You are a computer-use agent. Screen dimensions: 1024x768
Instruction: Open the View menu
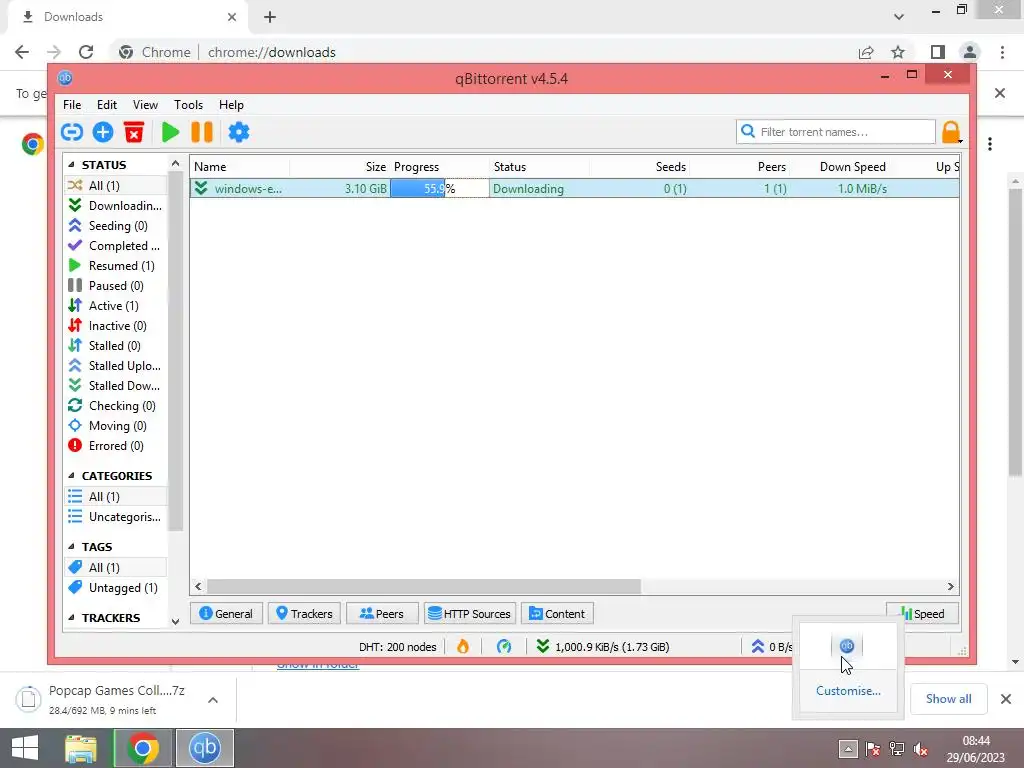click(x=145, y=104)
